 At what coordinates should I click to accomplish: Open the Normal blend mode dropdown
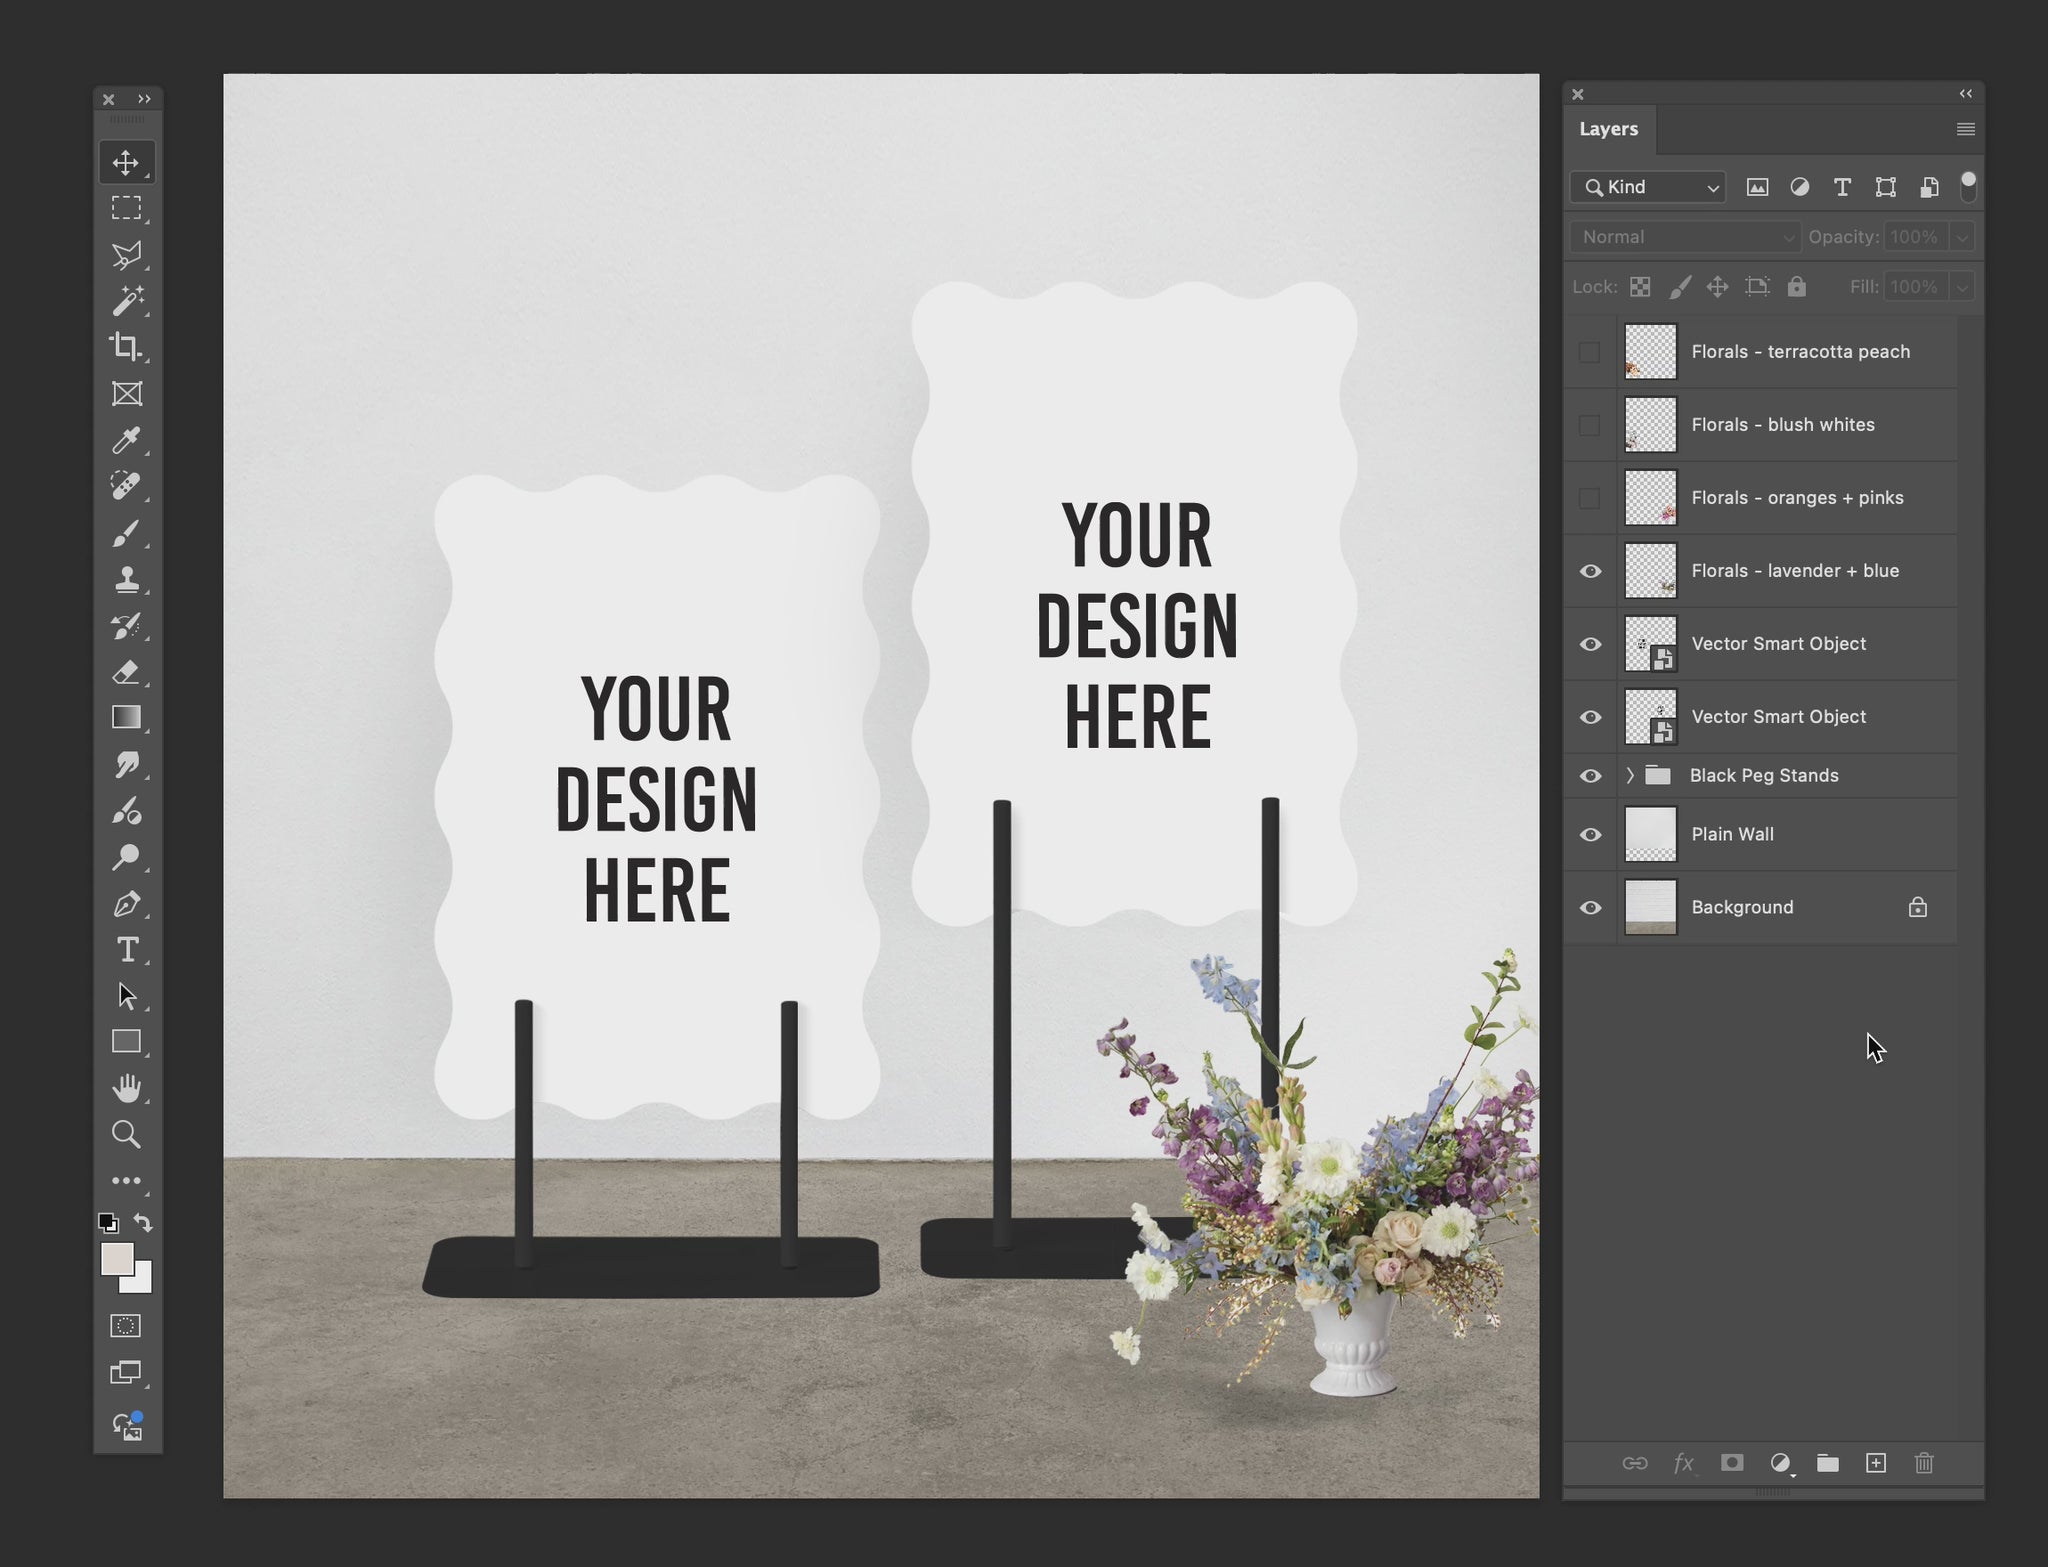[x=1685, y=237]
